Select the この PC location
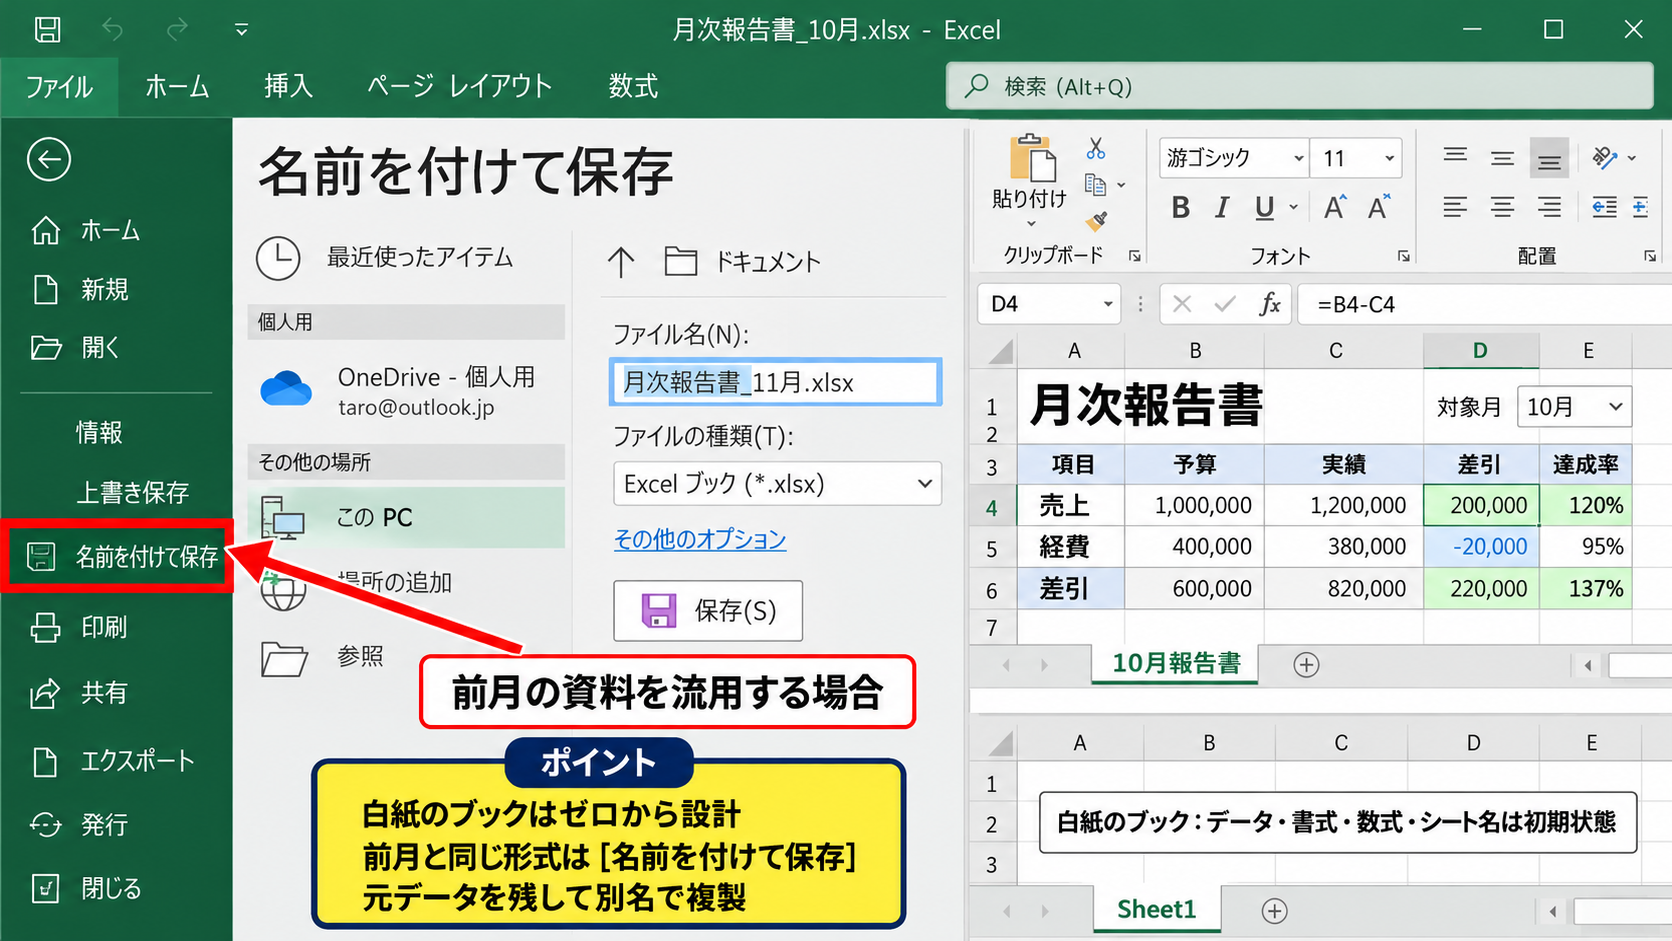Screen dimensions: 1672x941 pyautogui.click(x=406, y=517)
